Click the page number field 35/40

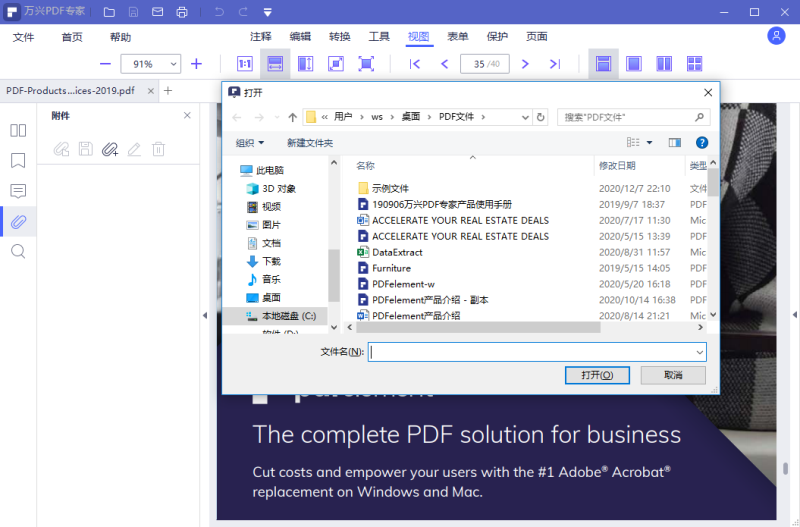point(485,64)
